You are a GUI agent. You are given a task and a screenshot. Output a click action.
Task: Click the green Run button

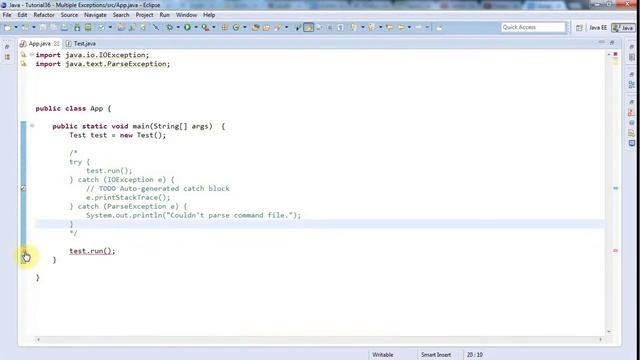pyautogui.click(x=187, y=27)
